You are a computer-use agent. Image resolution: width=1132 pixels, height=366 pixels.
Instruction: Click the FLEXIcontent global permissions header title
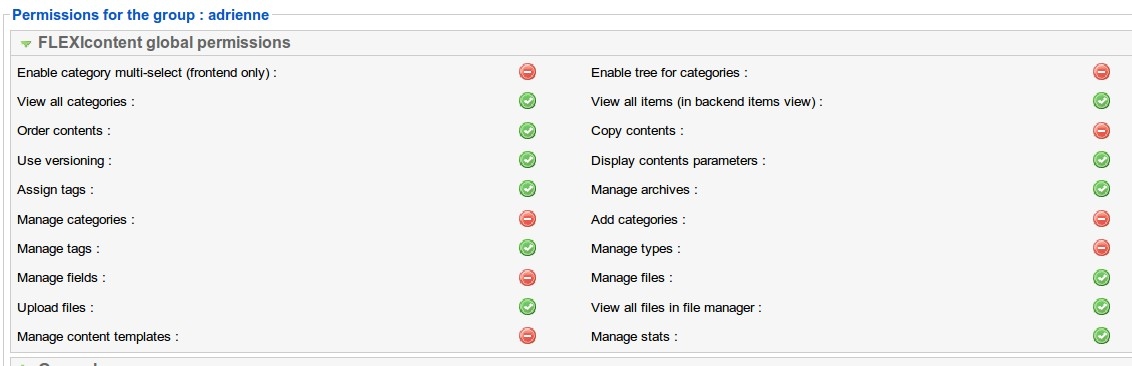164,43
